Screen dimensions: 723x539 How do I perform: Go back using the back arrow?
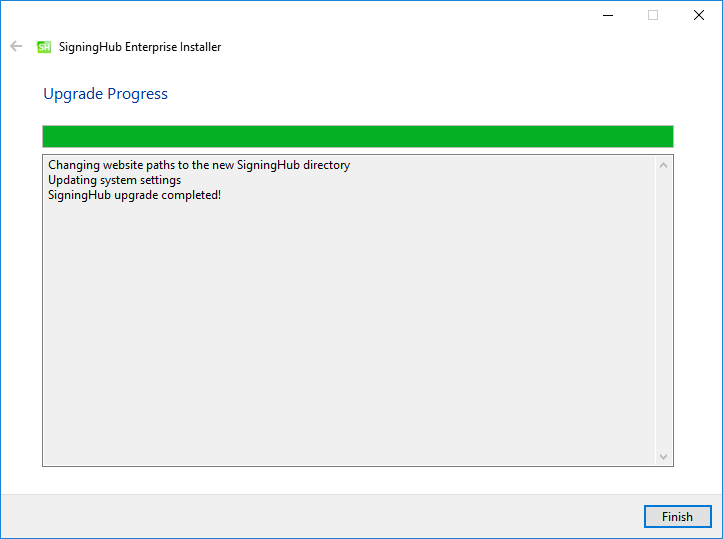pos(16,46)
